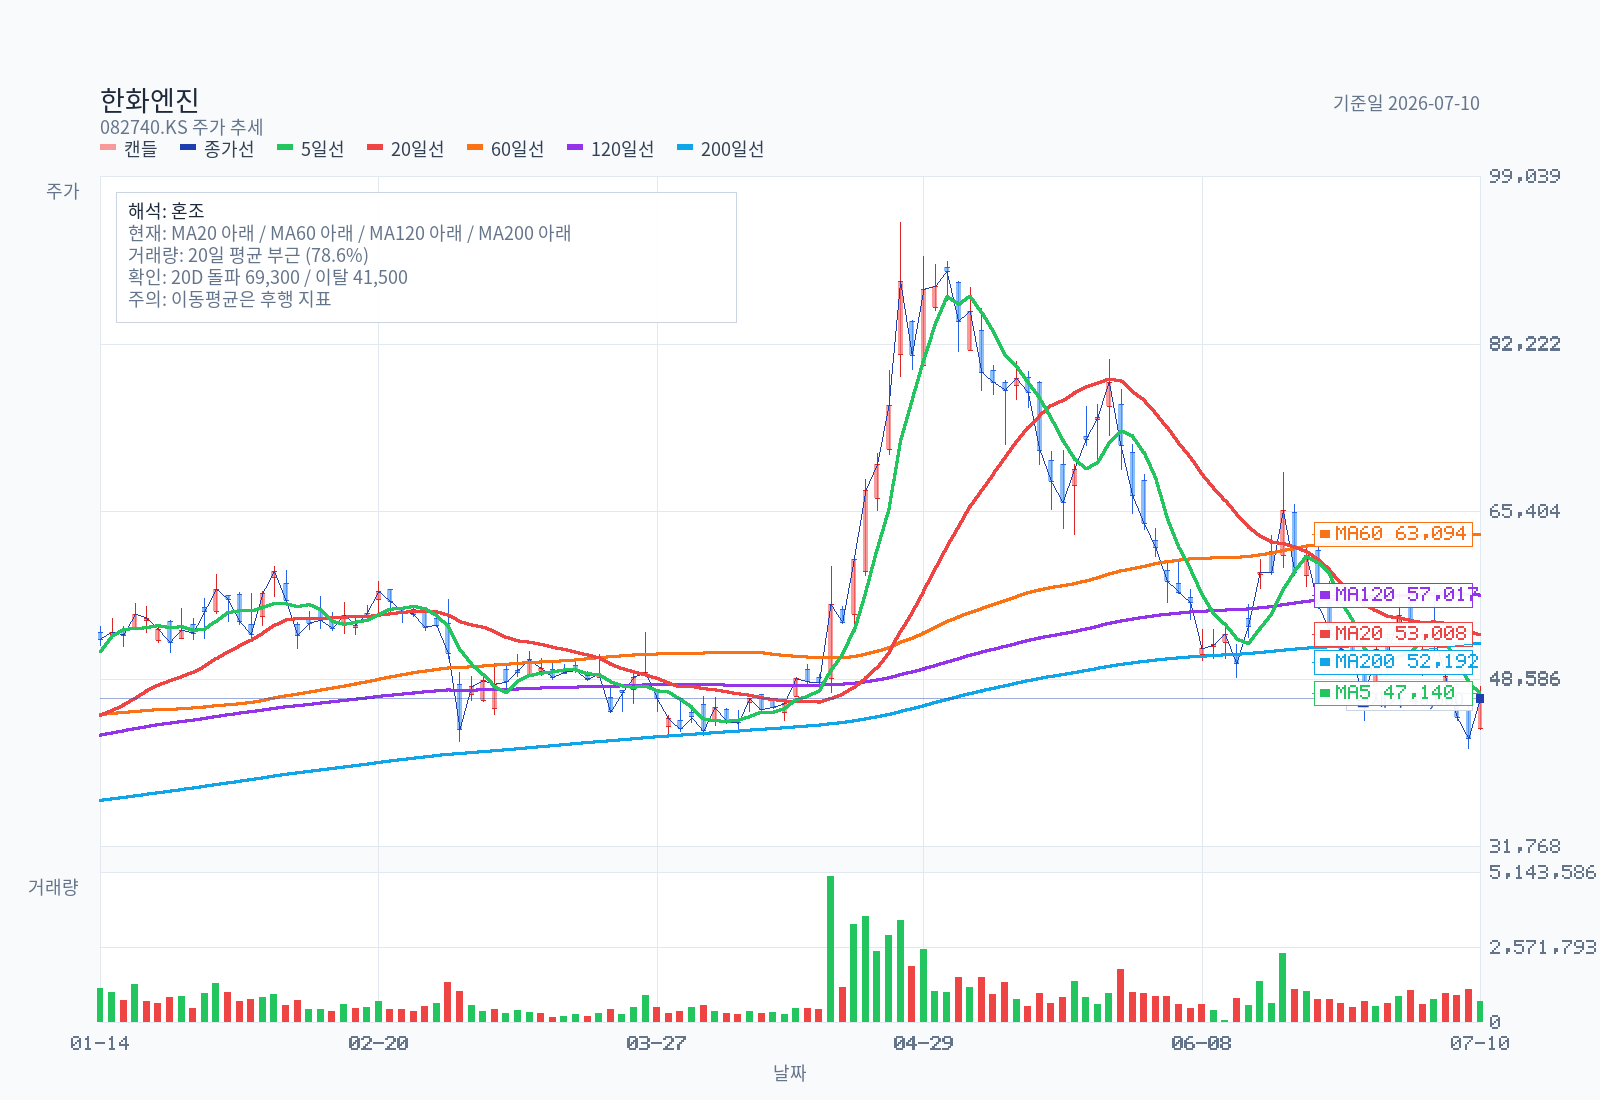Click the 01-14 date axis tick
The height and width of the screenshot is (1100, 1600).
pyautogui.click(x=100, y=1043)
